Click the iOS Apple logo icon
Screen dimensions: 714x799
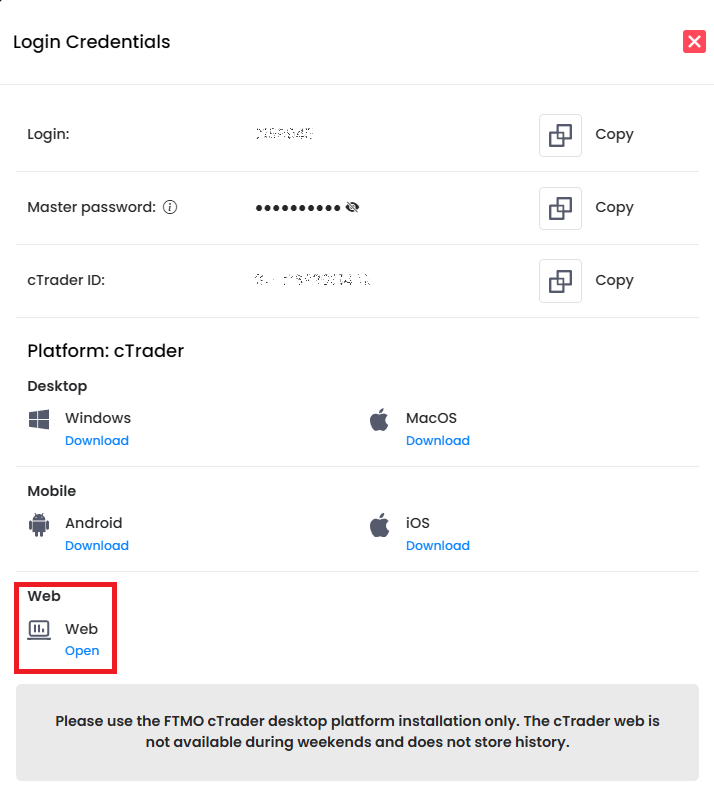click(x=379, y=524)
